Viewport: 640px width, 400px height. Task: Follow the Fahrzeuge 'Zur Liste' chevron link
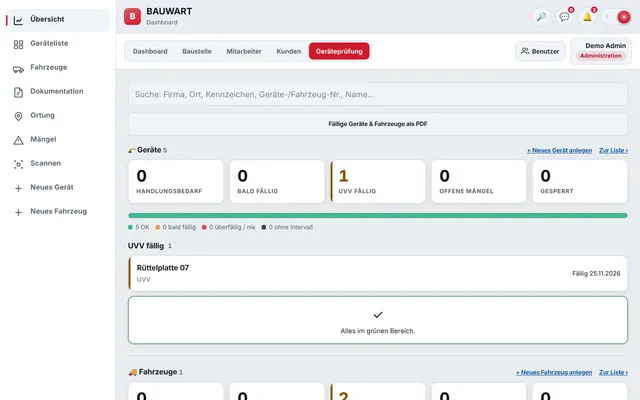(613, 372)
